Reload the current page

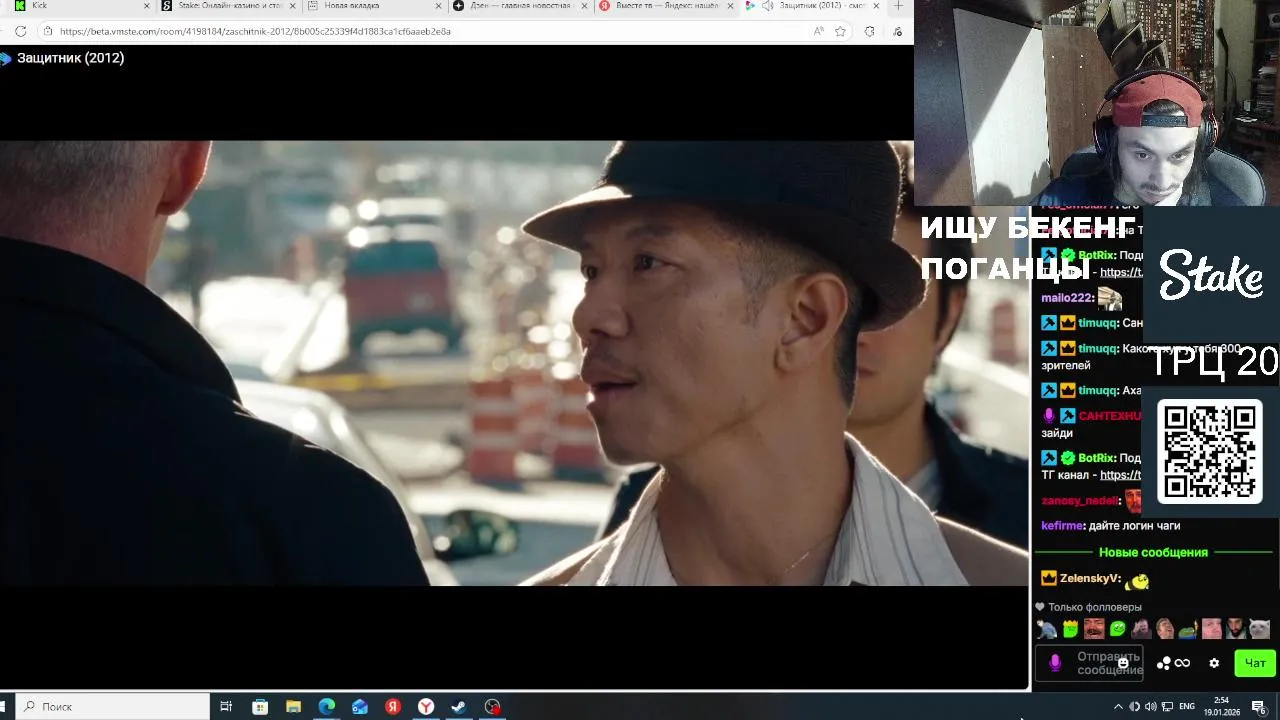(20, 31)
